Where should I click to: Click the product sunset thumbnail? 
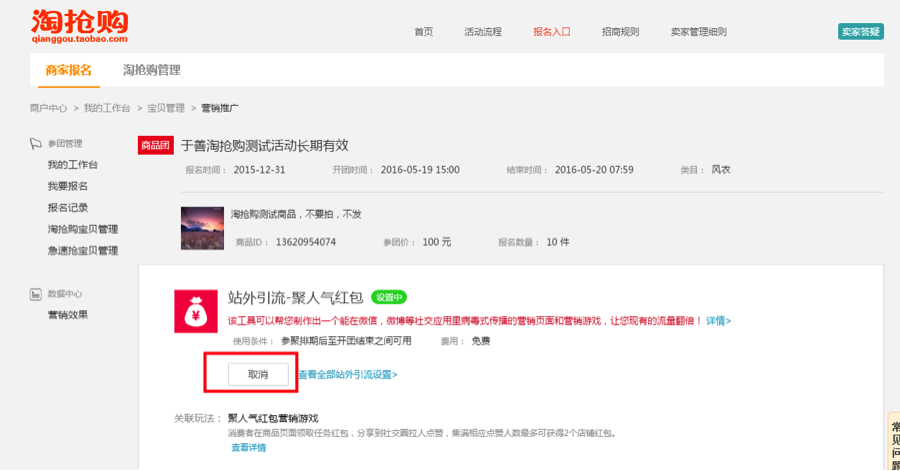[202, 228]
